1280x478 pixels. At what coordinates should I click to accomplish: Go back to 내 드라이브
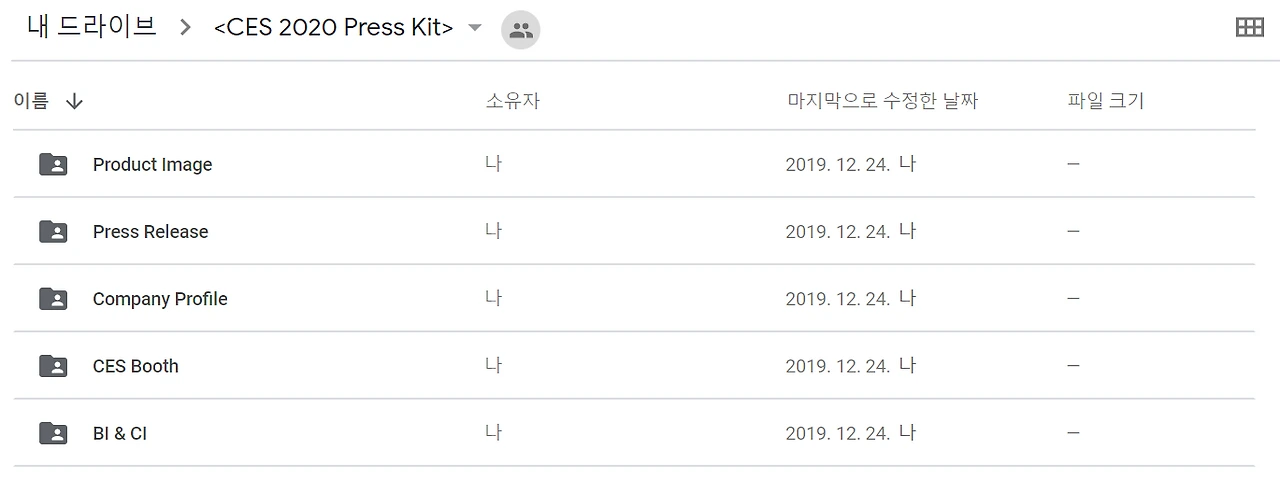pos(91,27)
